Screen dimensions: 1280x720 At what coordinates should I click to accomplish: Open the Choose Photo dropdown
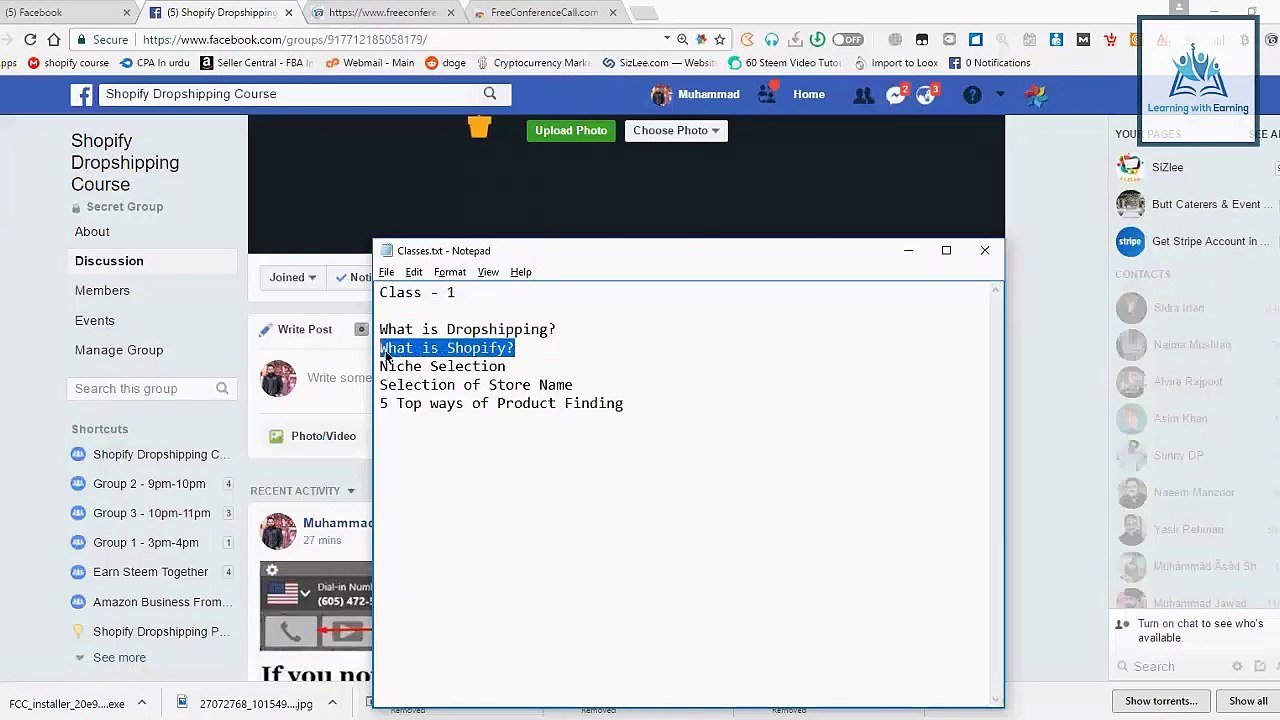676,130
